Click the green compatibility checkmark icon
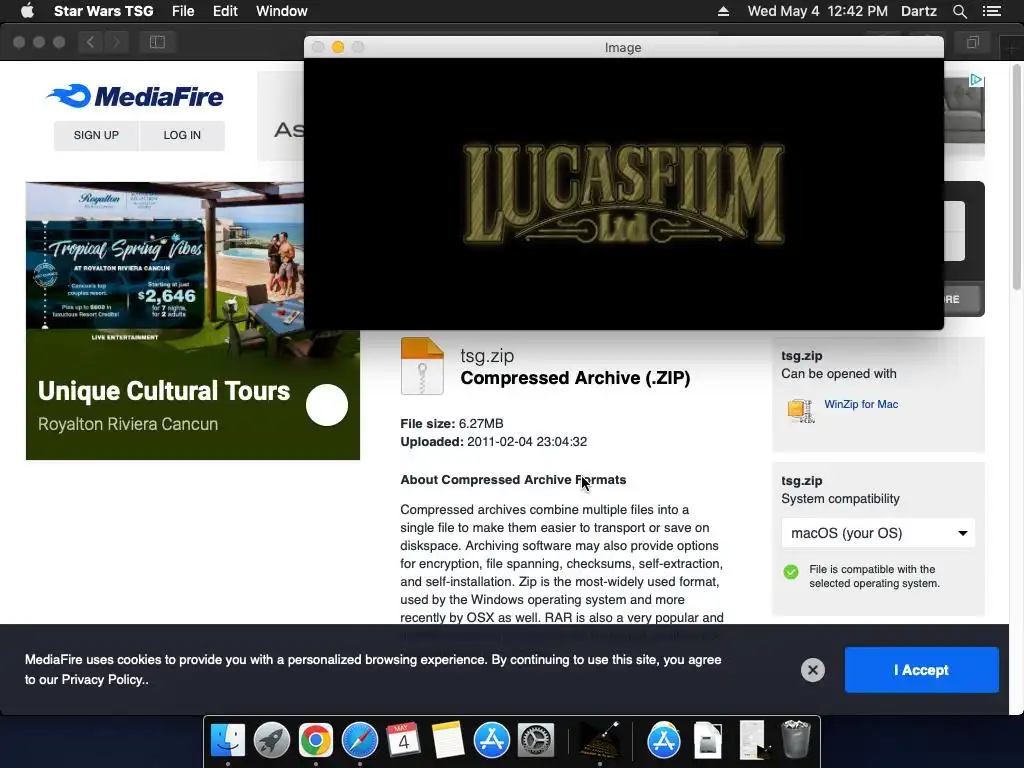Viewport: 1024px width, 768px height. (x=790, y=572)
